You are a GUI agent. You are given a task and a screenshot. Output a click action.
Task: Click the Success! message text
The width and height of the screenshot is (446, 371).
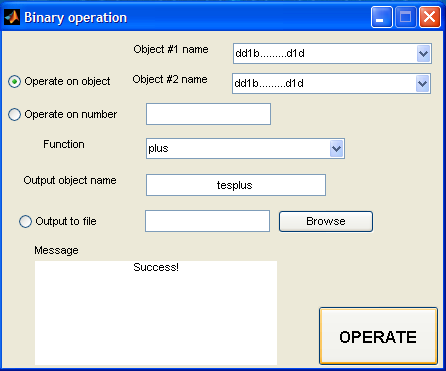(x=156, y=267)
